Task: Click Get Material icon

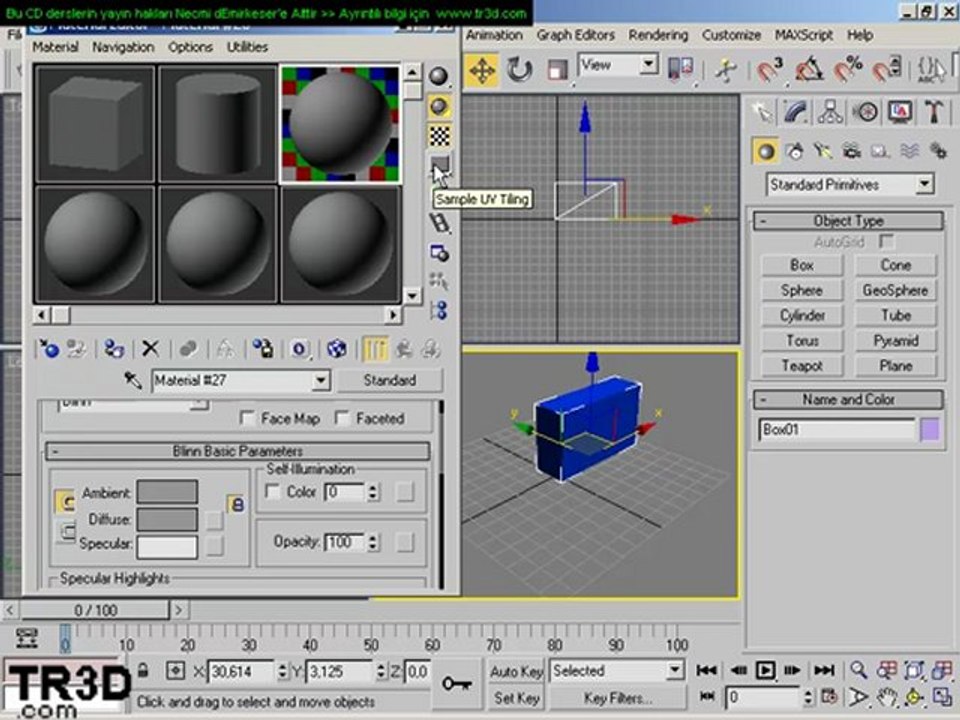Action: coord(48,349)
